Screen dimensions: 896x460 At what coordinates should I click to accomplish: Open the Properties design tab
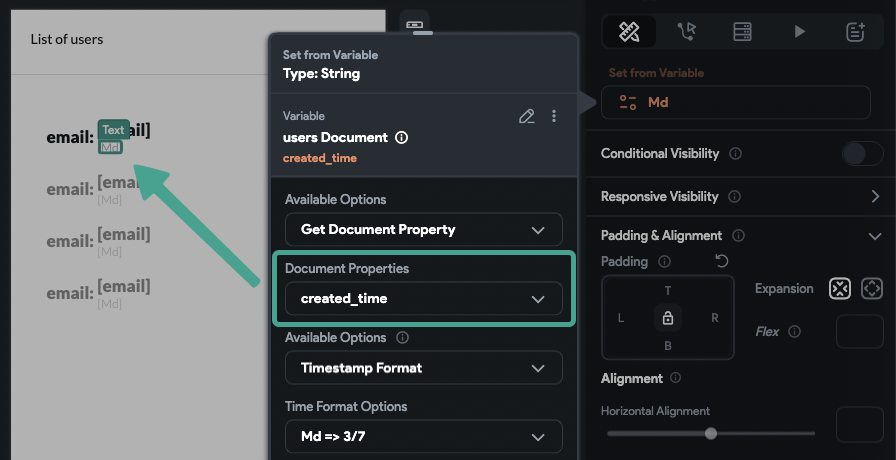pyautogui.click(x=629, y=31)
